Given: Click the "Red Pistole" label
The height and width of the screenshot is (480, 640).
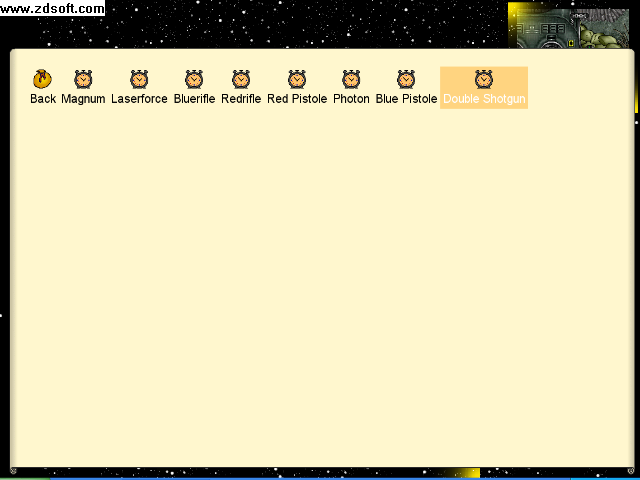Looking at the screenshot, I should click(x=297, y=99).
